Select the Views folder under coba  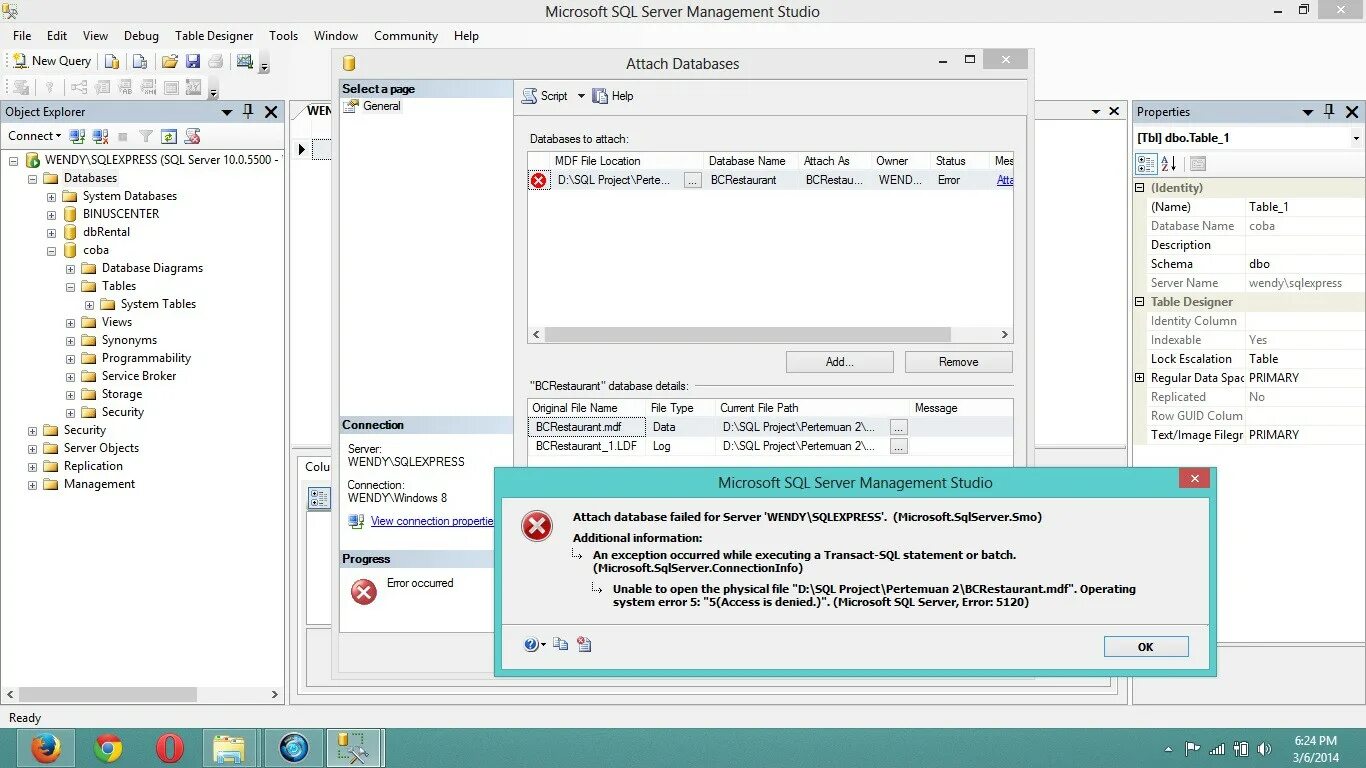(x=116, y=322)
